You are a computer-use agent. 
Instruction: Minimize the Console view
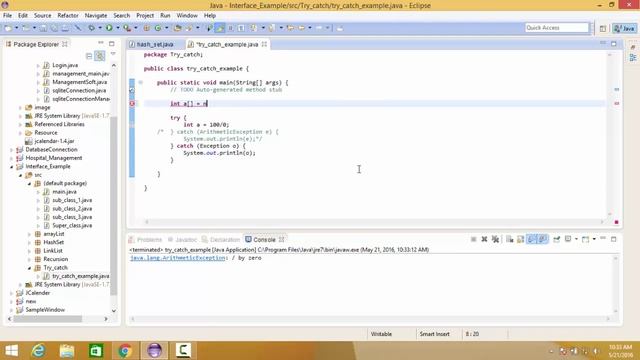point(603,239)
